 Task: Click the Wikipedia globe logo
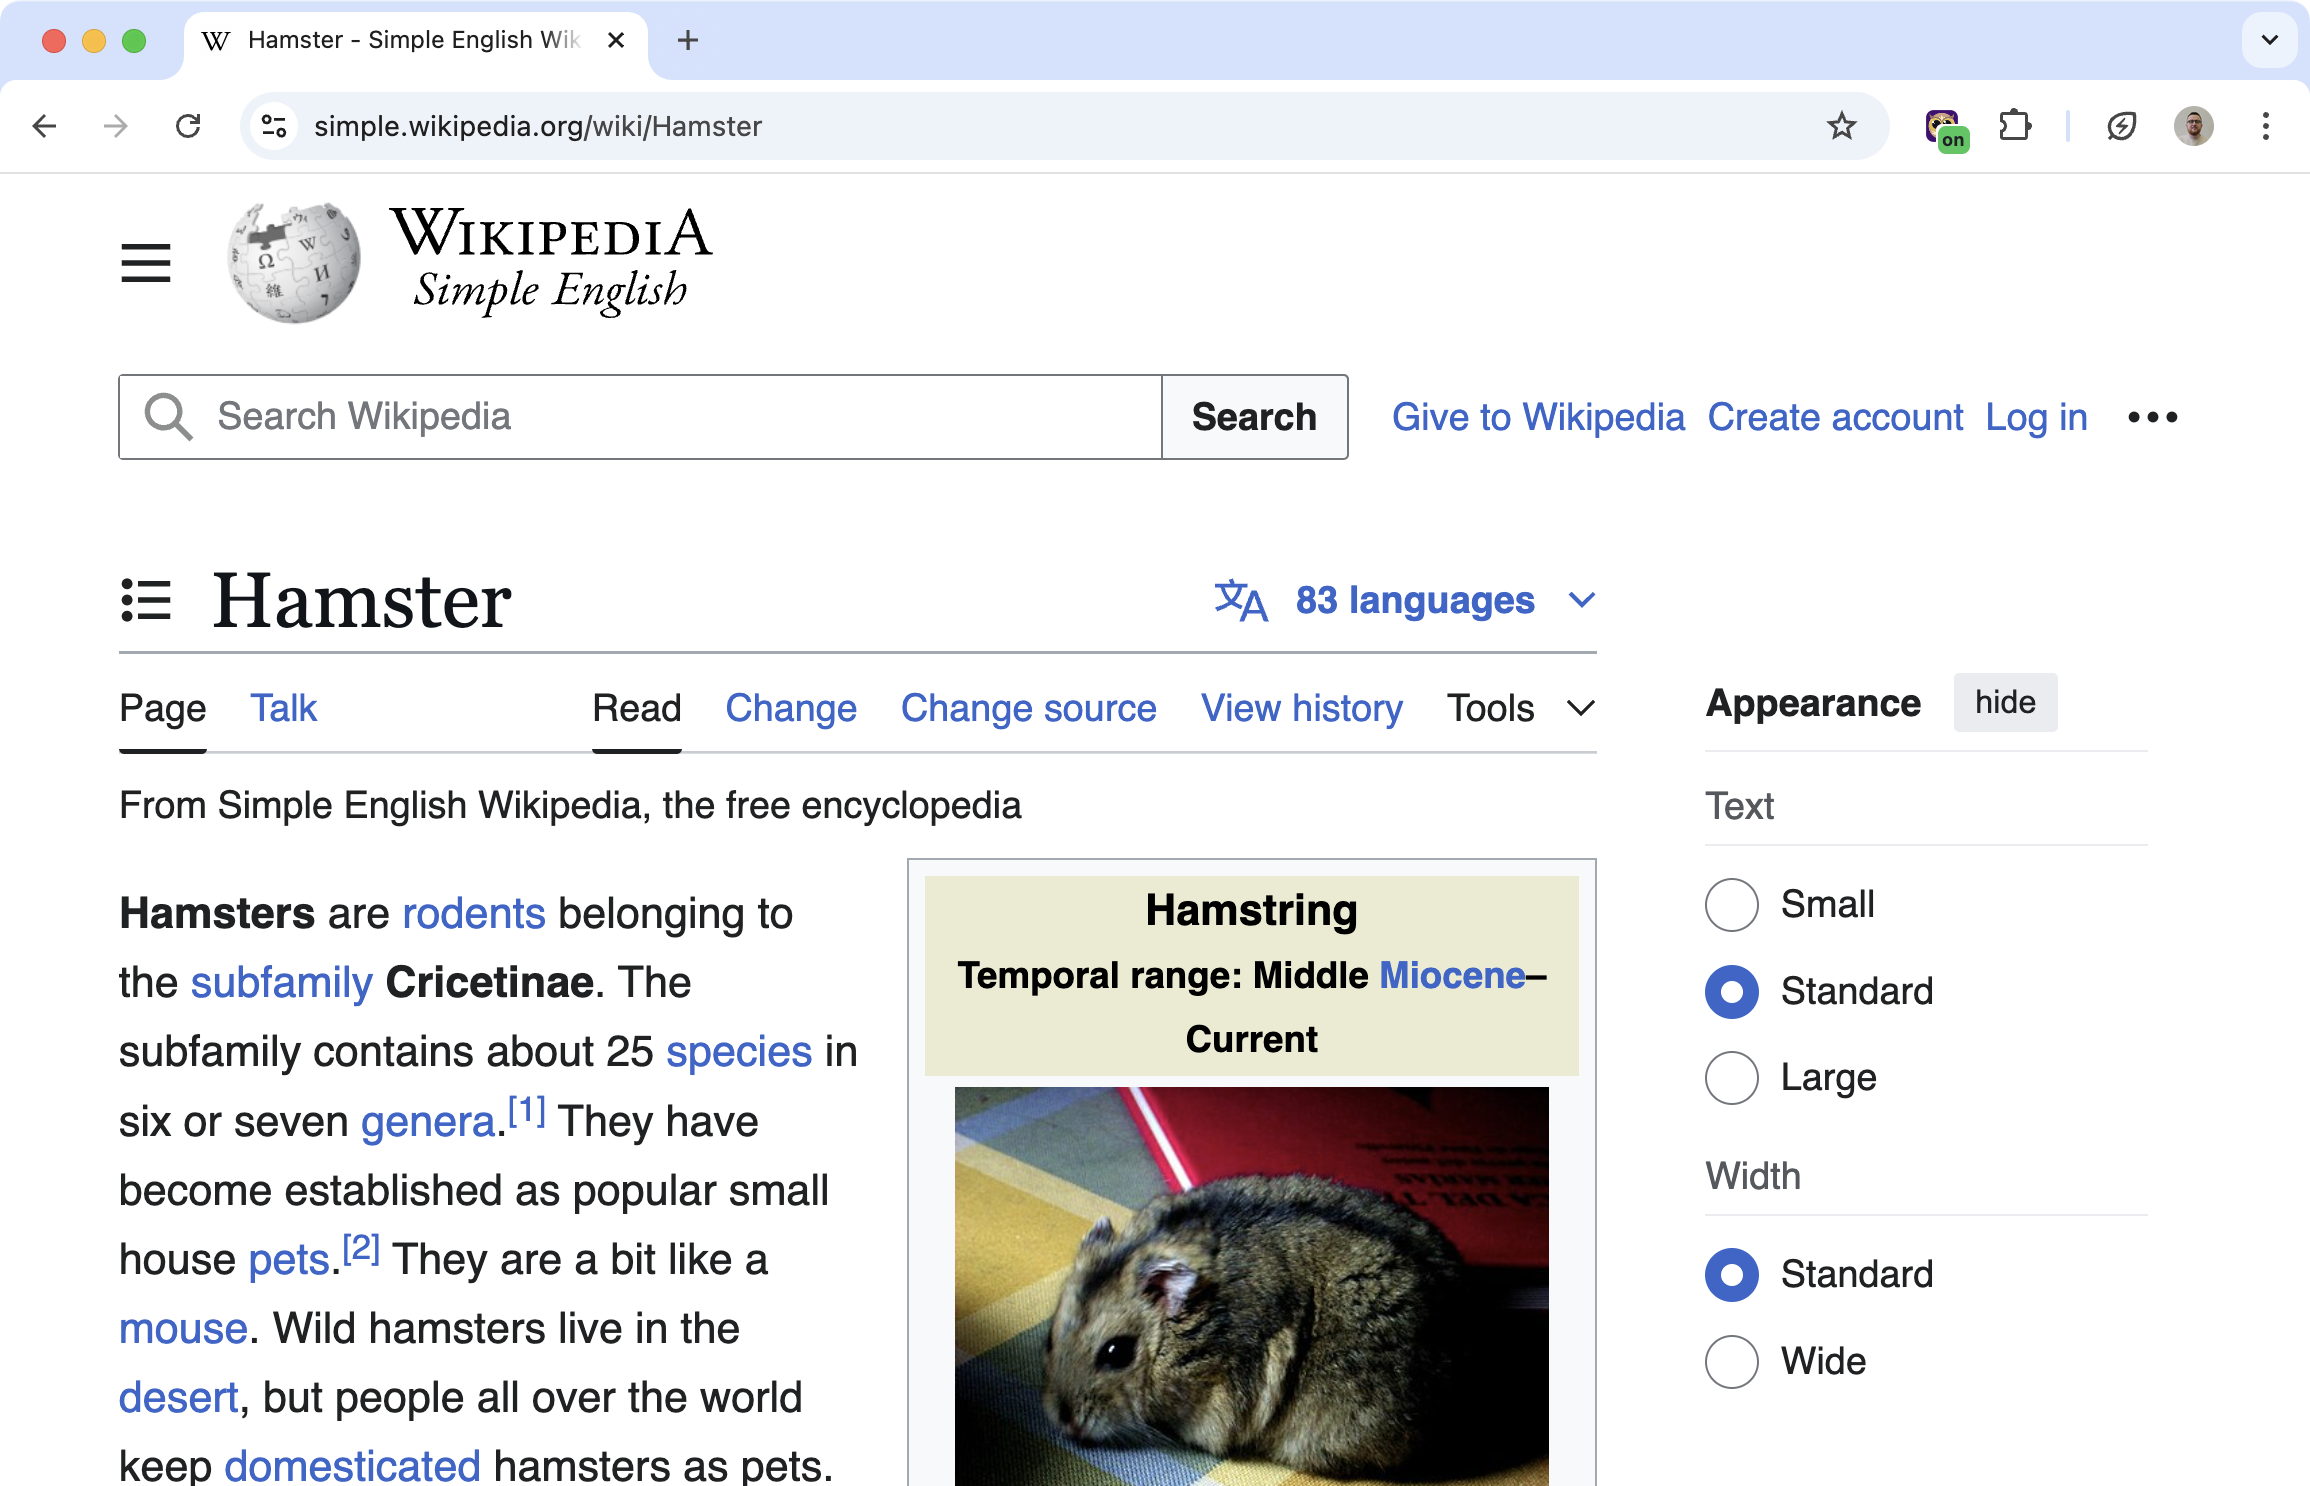pos(294,262)
